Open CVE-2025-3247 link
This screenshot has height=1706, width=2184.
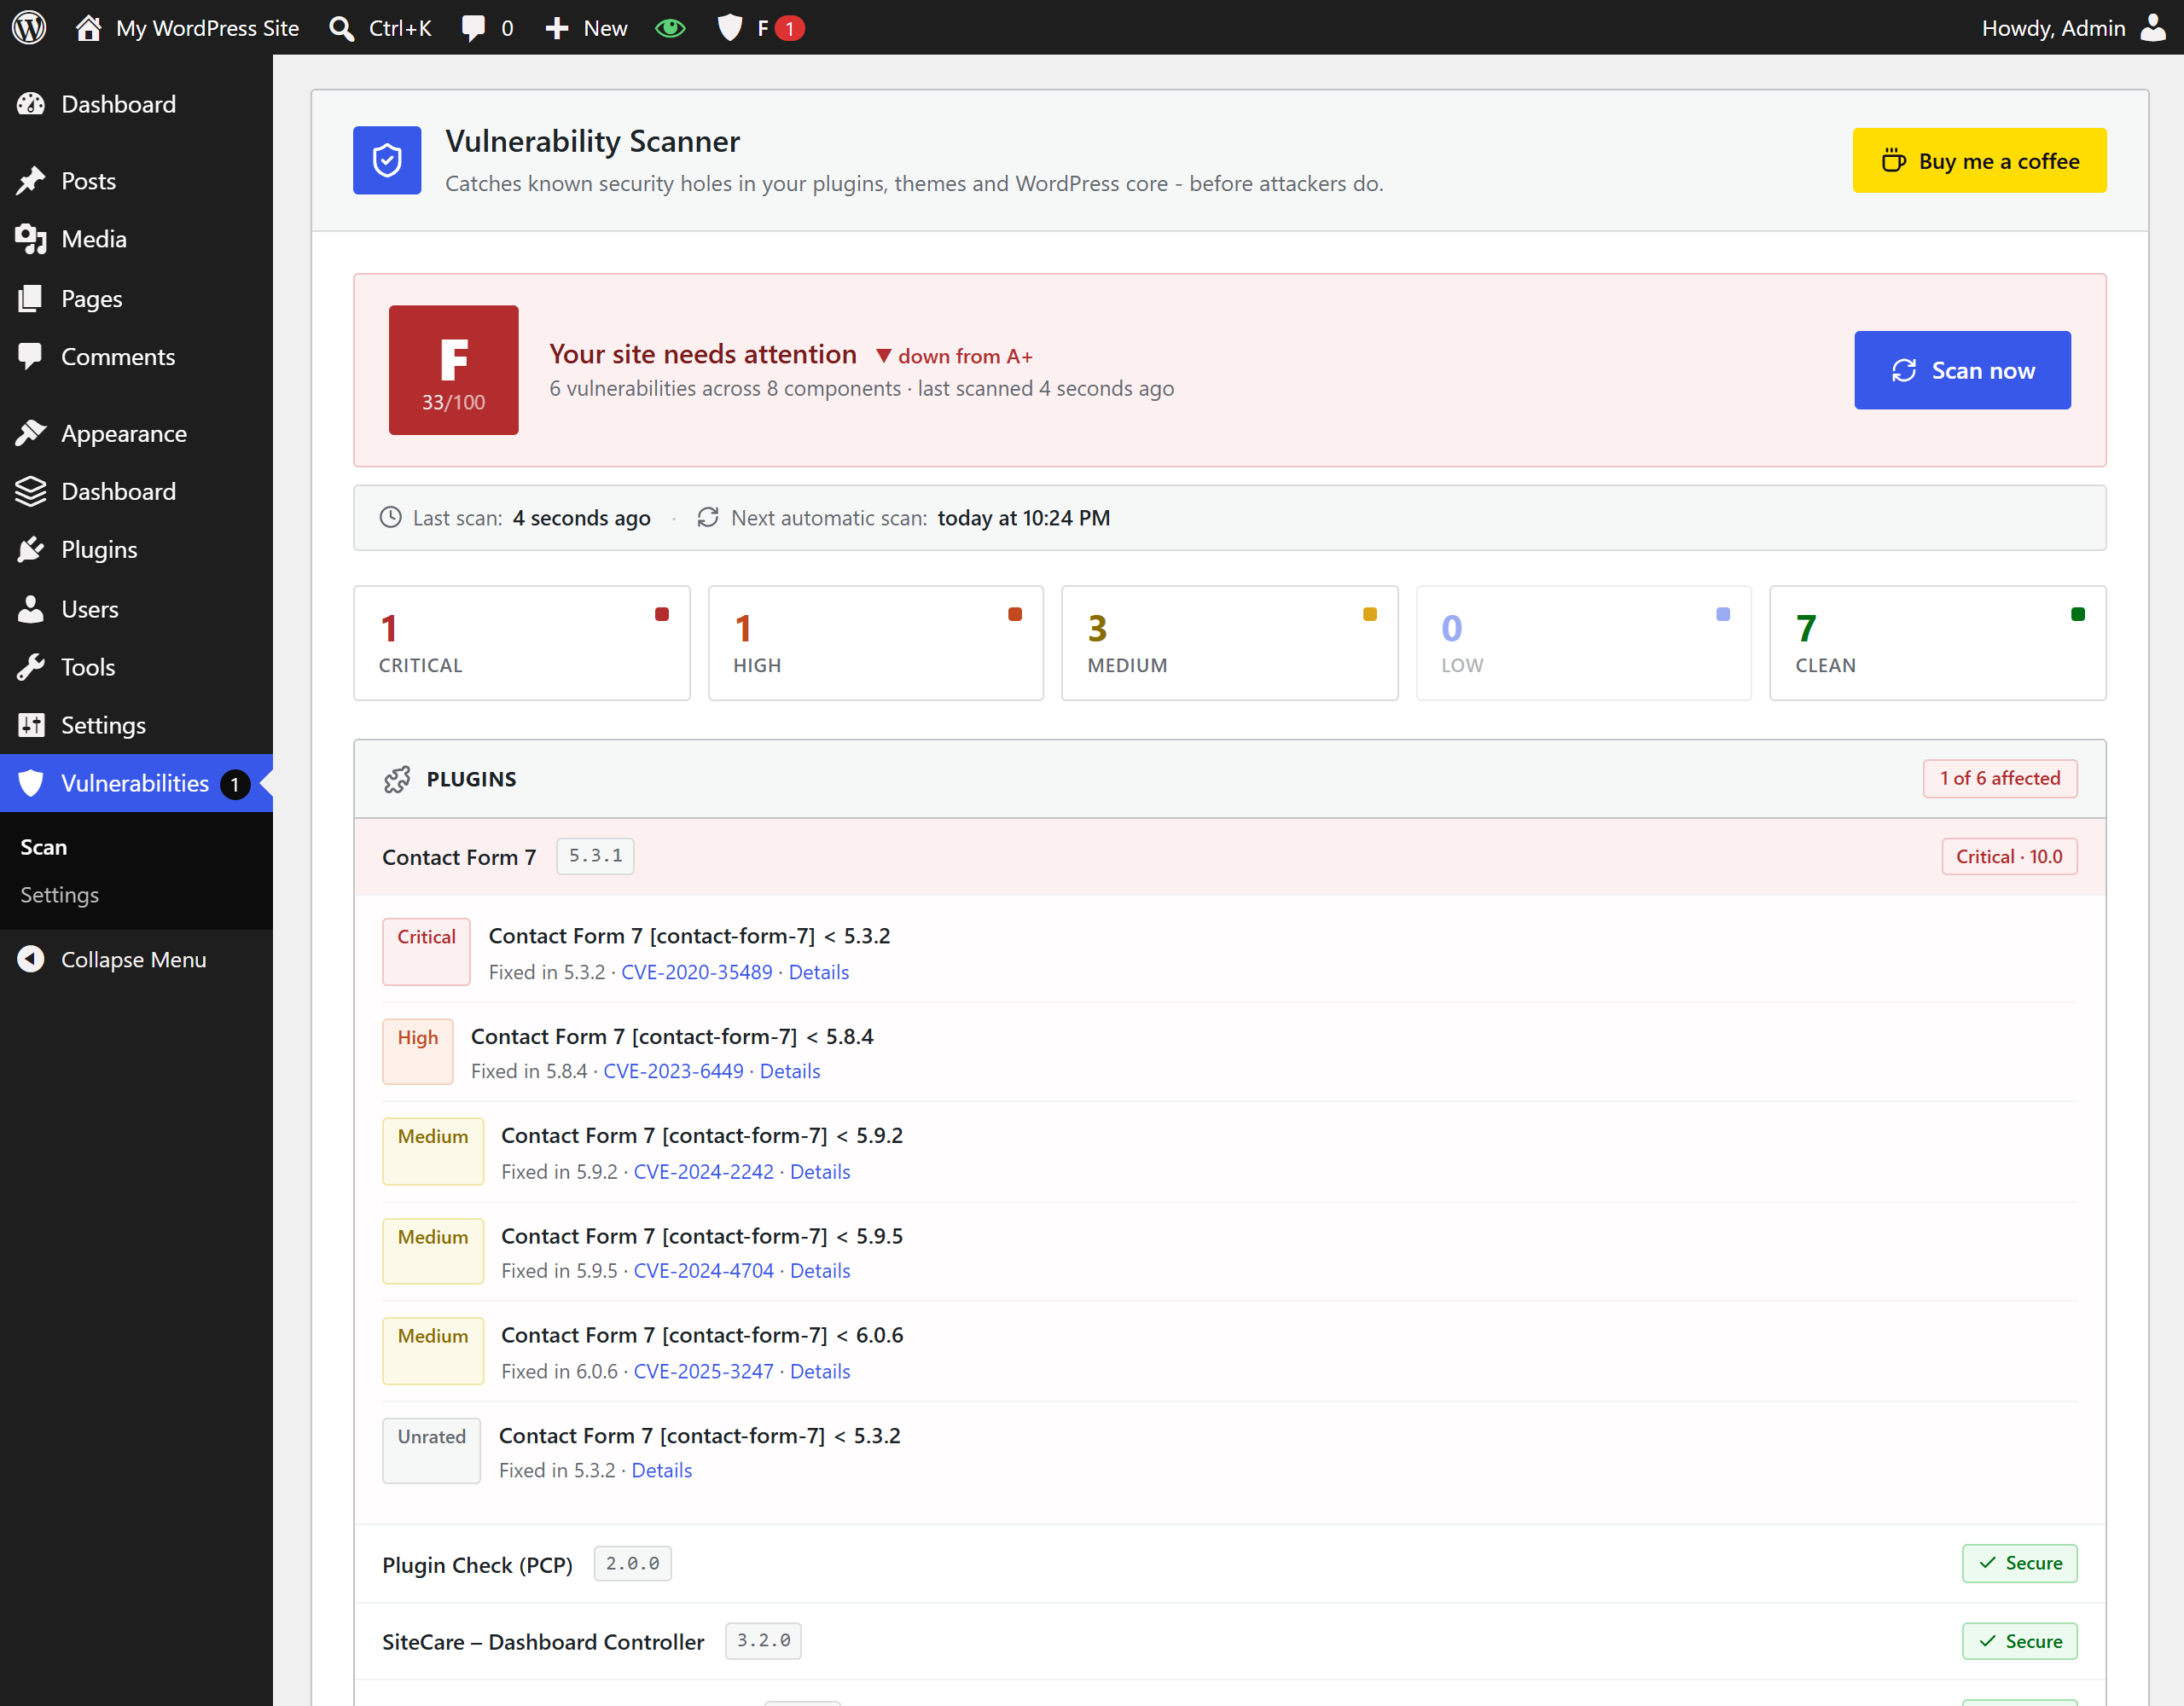(x=704, y=1371)
